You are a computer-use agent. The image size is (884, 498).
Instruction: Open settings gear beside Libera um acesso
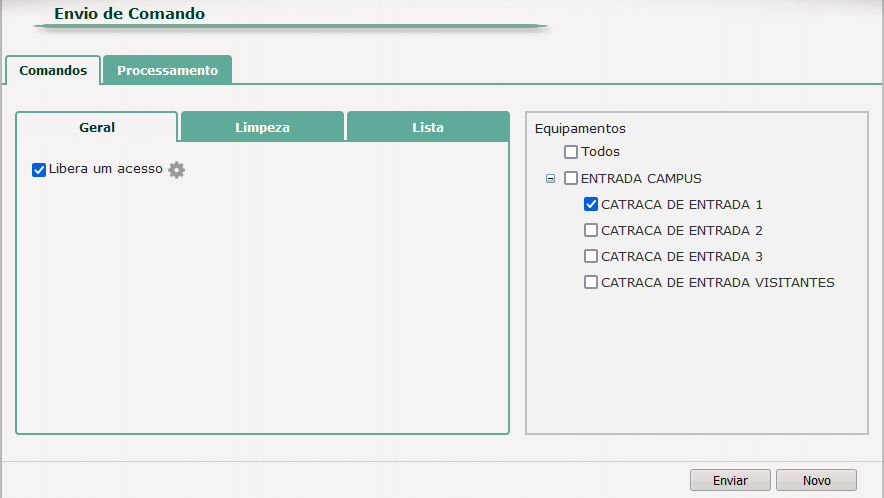tap(176, 170)
